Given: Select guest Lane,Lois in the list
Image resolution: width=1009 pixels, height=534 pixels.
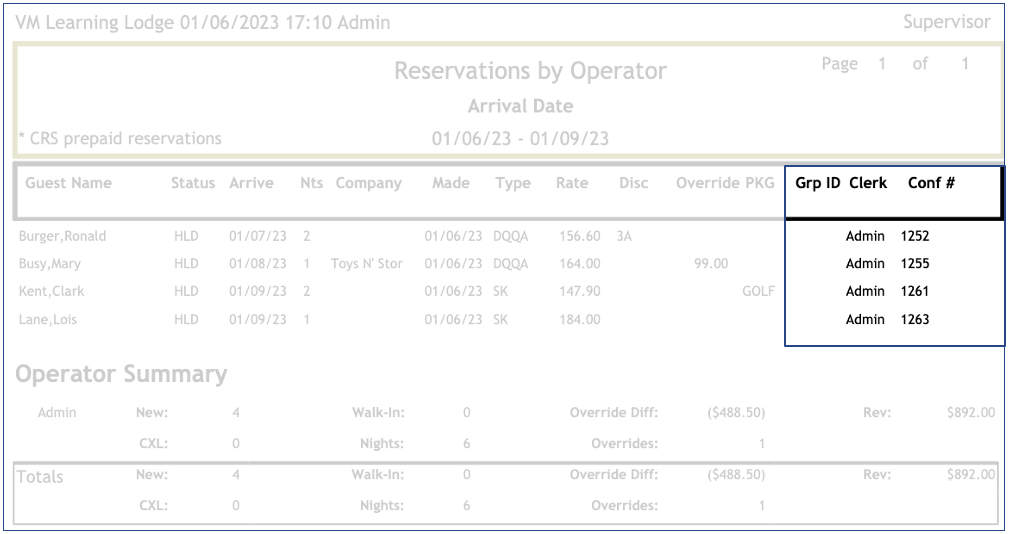Looking at the screenshot, I should 48,320.
